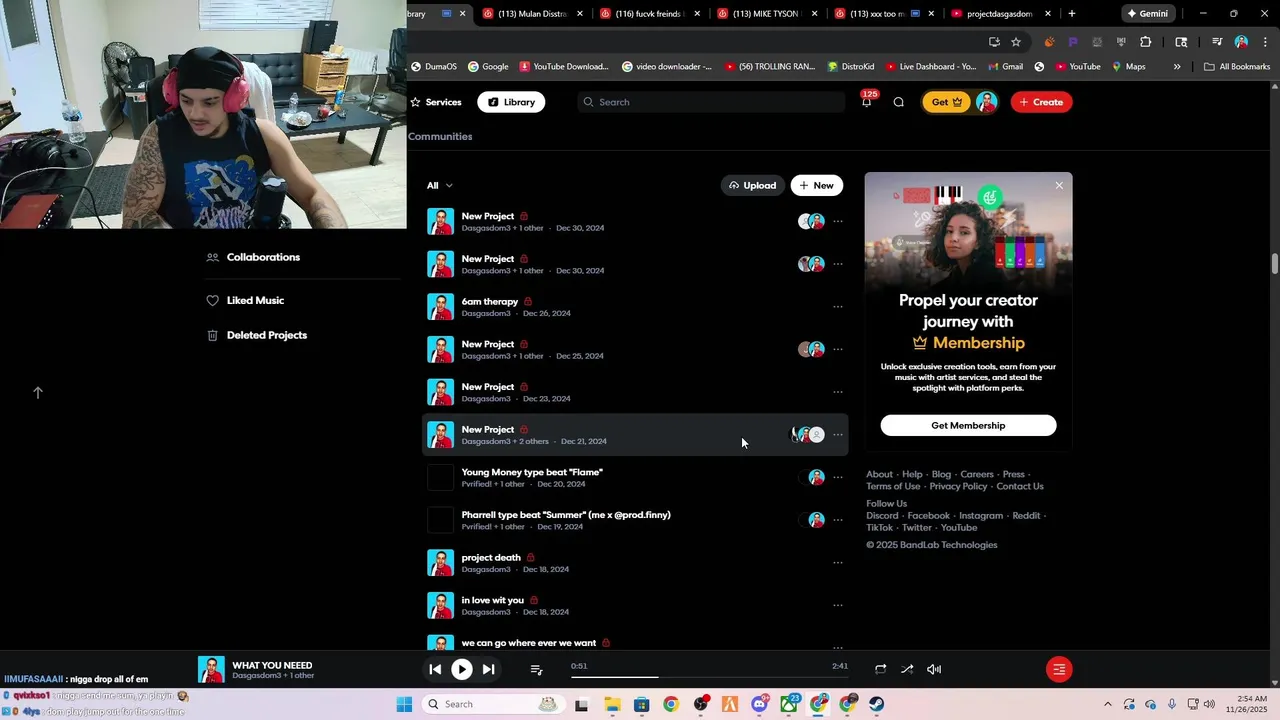Show hidden system tray icons

click(x=1107, y=704)
